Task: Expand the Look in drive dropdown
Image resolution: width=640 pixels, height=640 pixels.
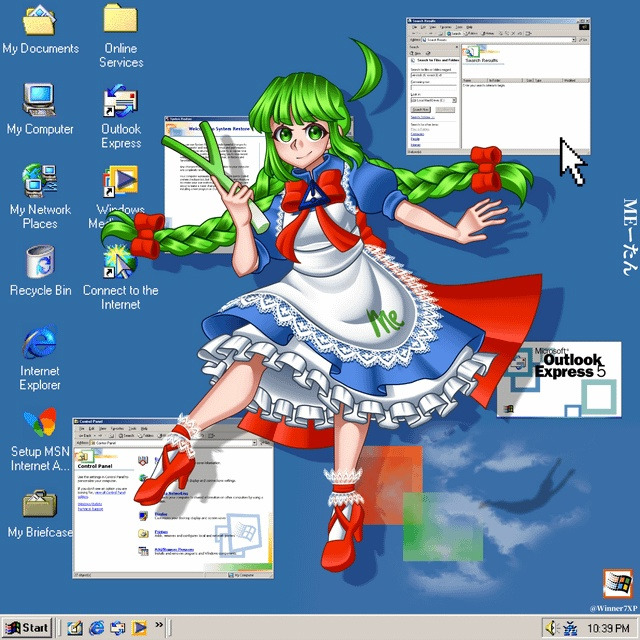Action: (x=454, y=100)
